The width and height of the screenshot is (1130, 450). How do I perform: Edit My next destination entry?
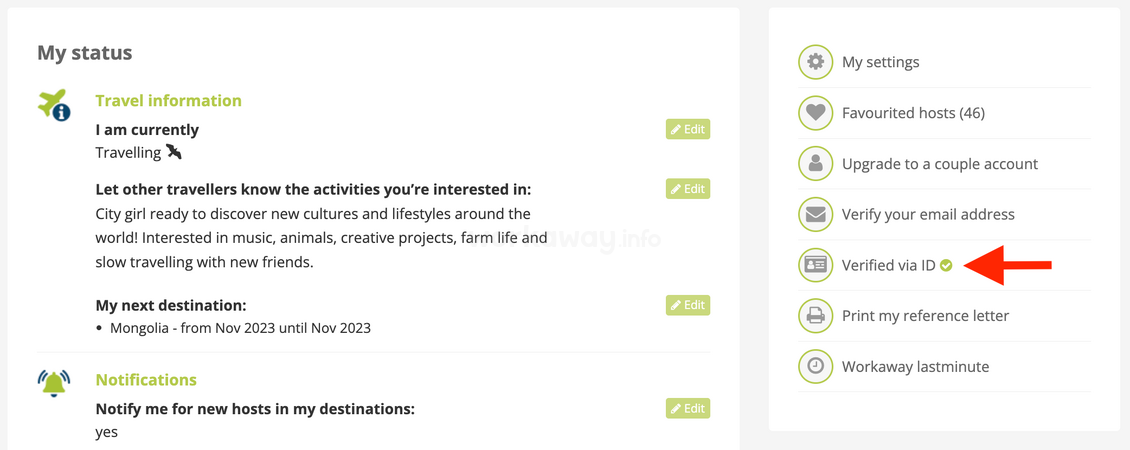688,305
